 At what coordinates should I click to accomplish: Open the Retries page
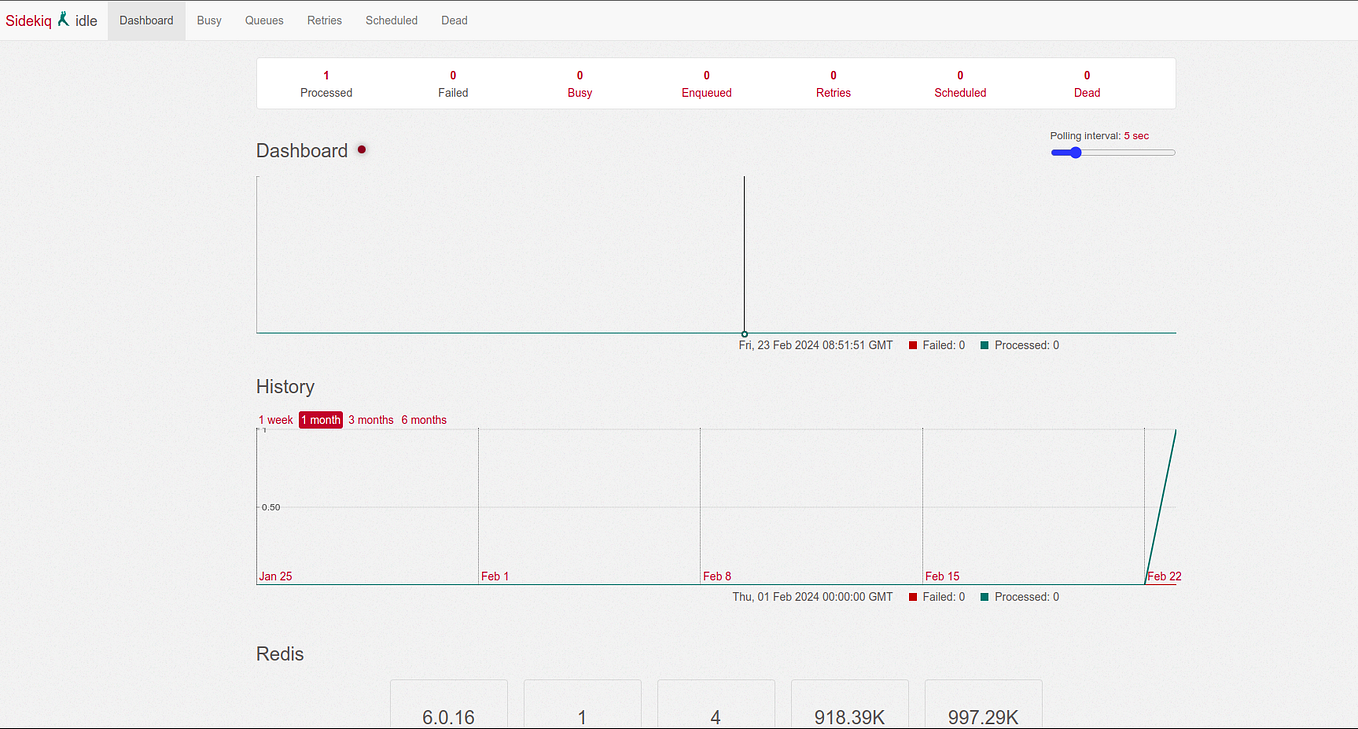tap(324, 20)
